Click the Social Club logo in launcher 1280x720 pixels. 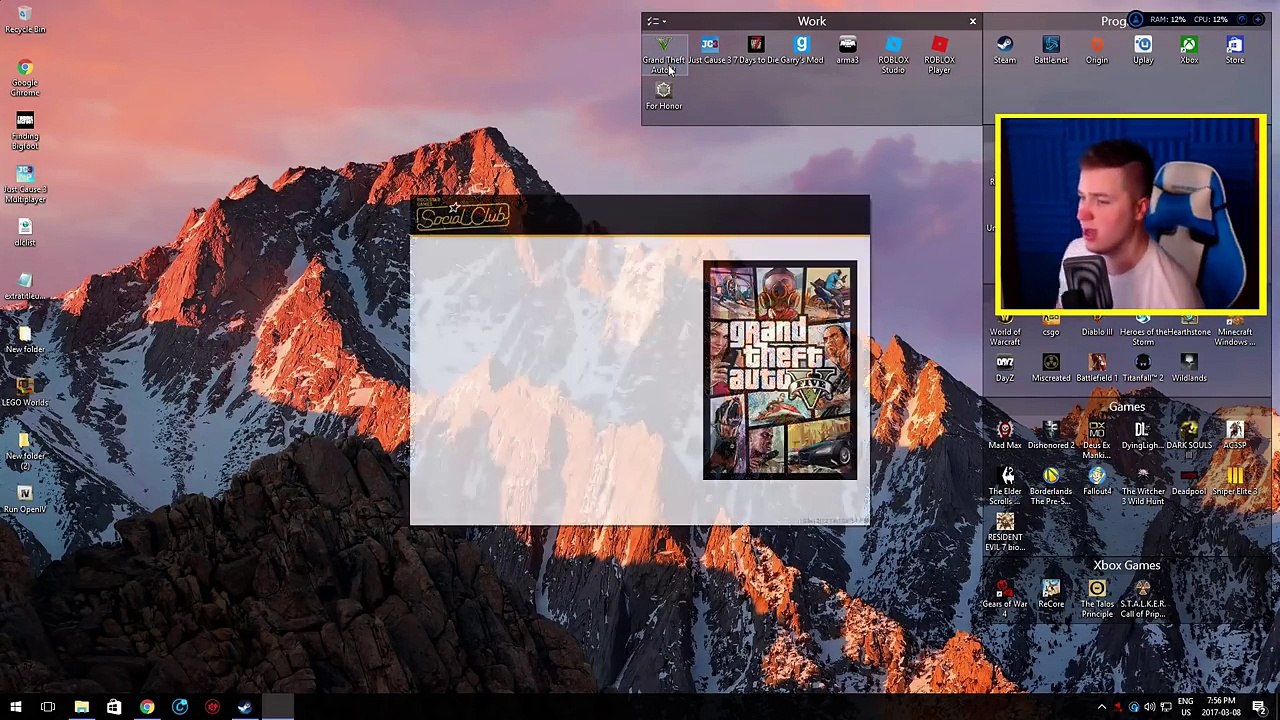(462, 214)
